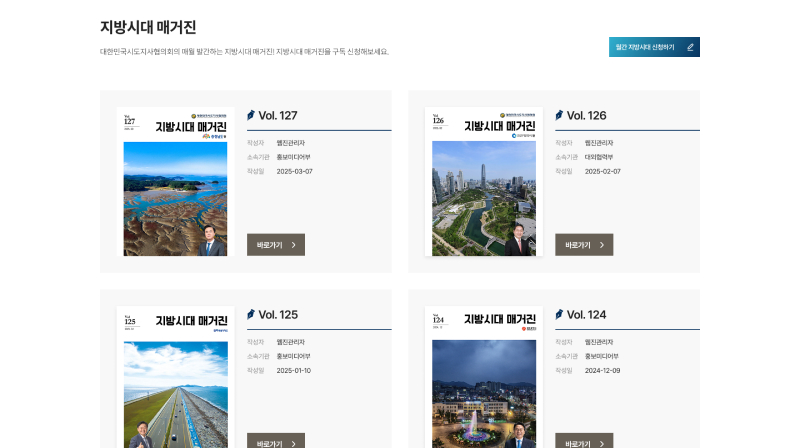Viewport: 800px width, 448px height.
Task: Click the 웹진관리자 author text in Vol. 127
Action: click(x=290, y=143)
